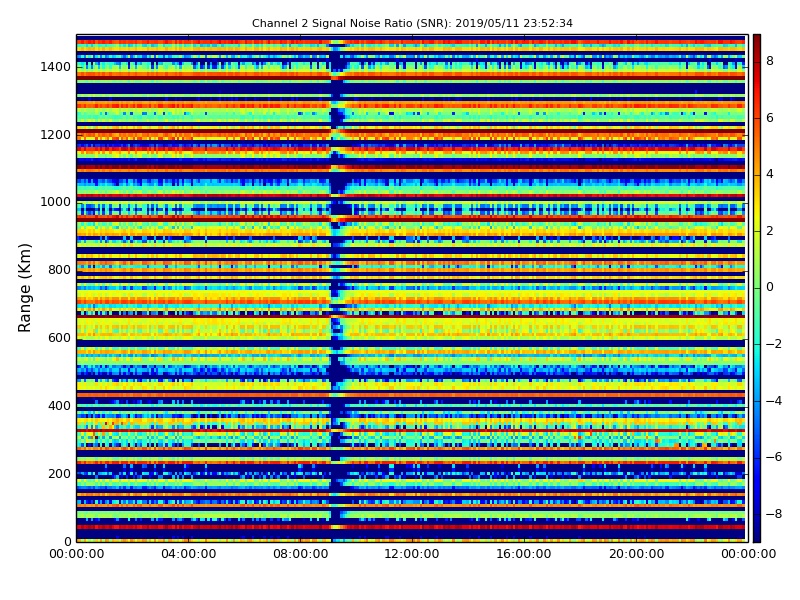The image size is (800, 600).
Task: Click the 16:00:00 time tick label
Action: pos(524,554)
